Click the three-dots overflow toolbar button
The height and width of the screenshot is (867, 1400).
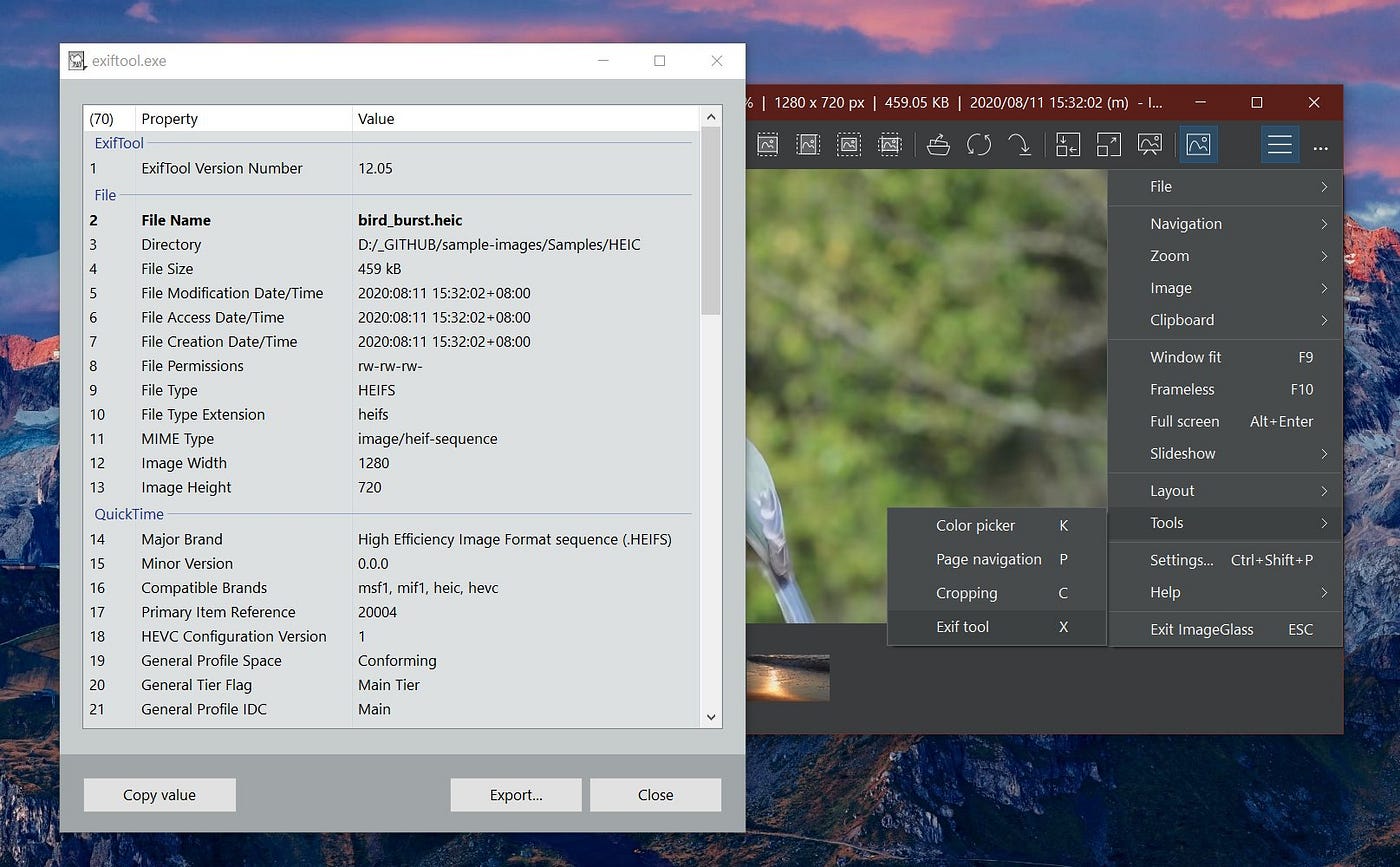tap(1321, 147)
